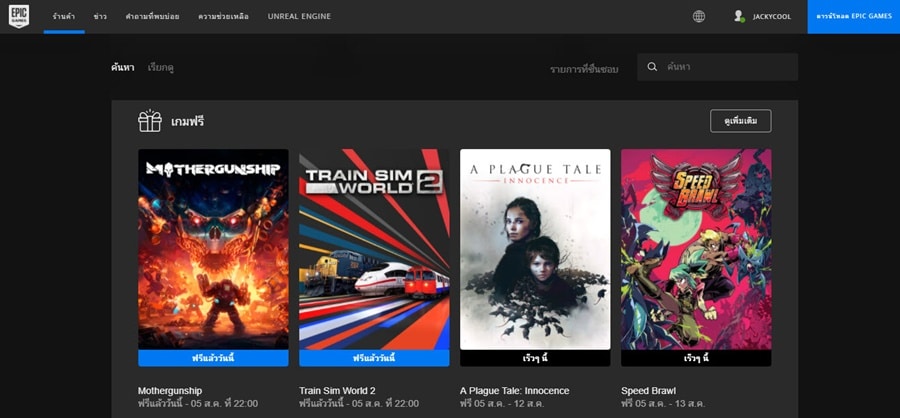Open คำถามที่พบบ่อย FAQ menu item

(x=152, y=17)
